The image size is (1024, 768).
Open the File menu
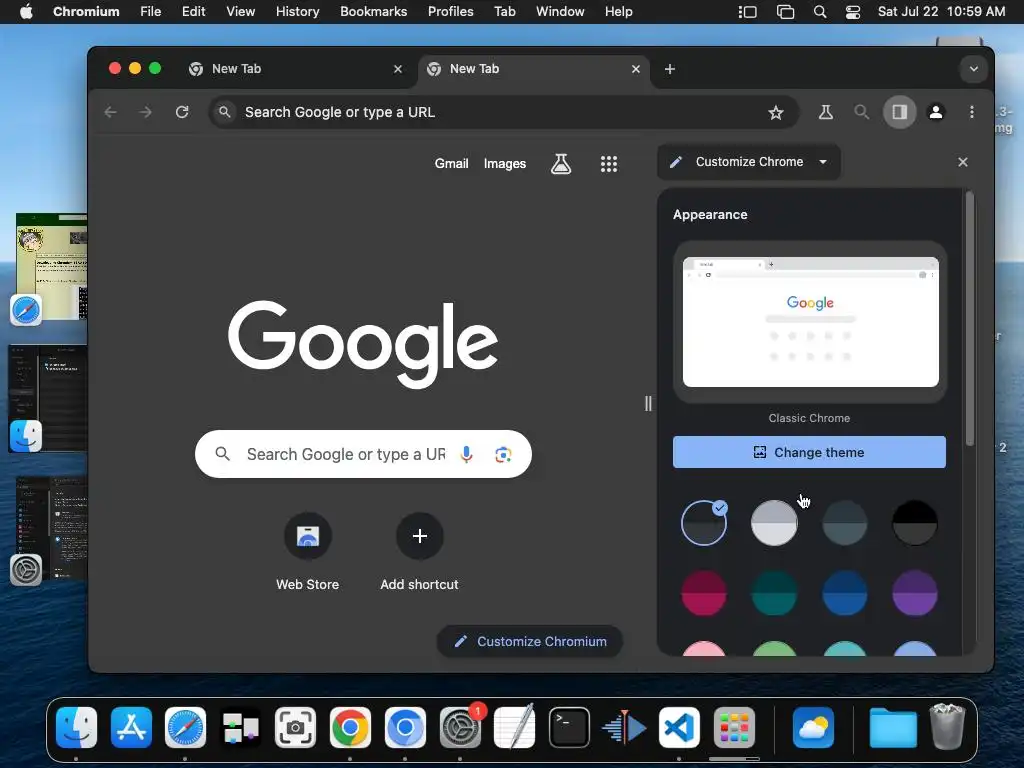coord(150,12)
